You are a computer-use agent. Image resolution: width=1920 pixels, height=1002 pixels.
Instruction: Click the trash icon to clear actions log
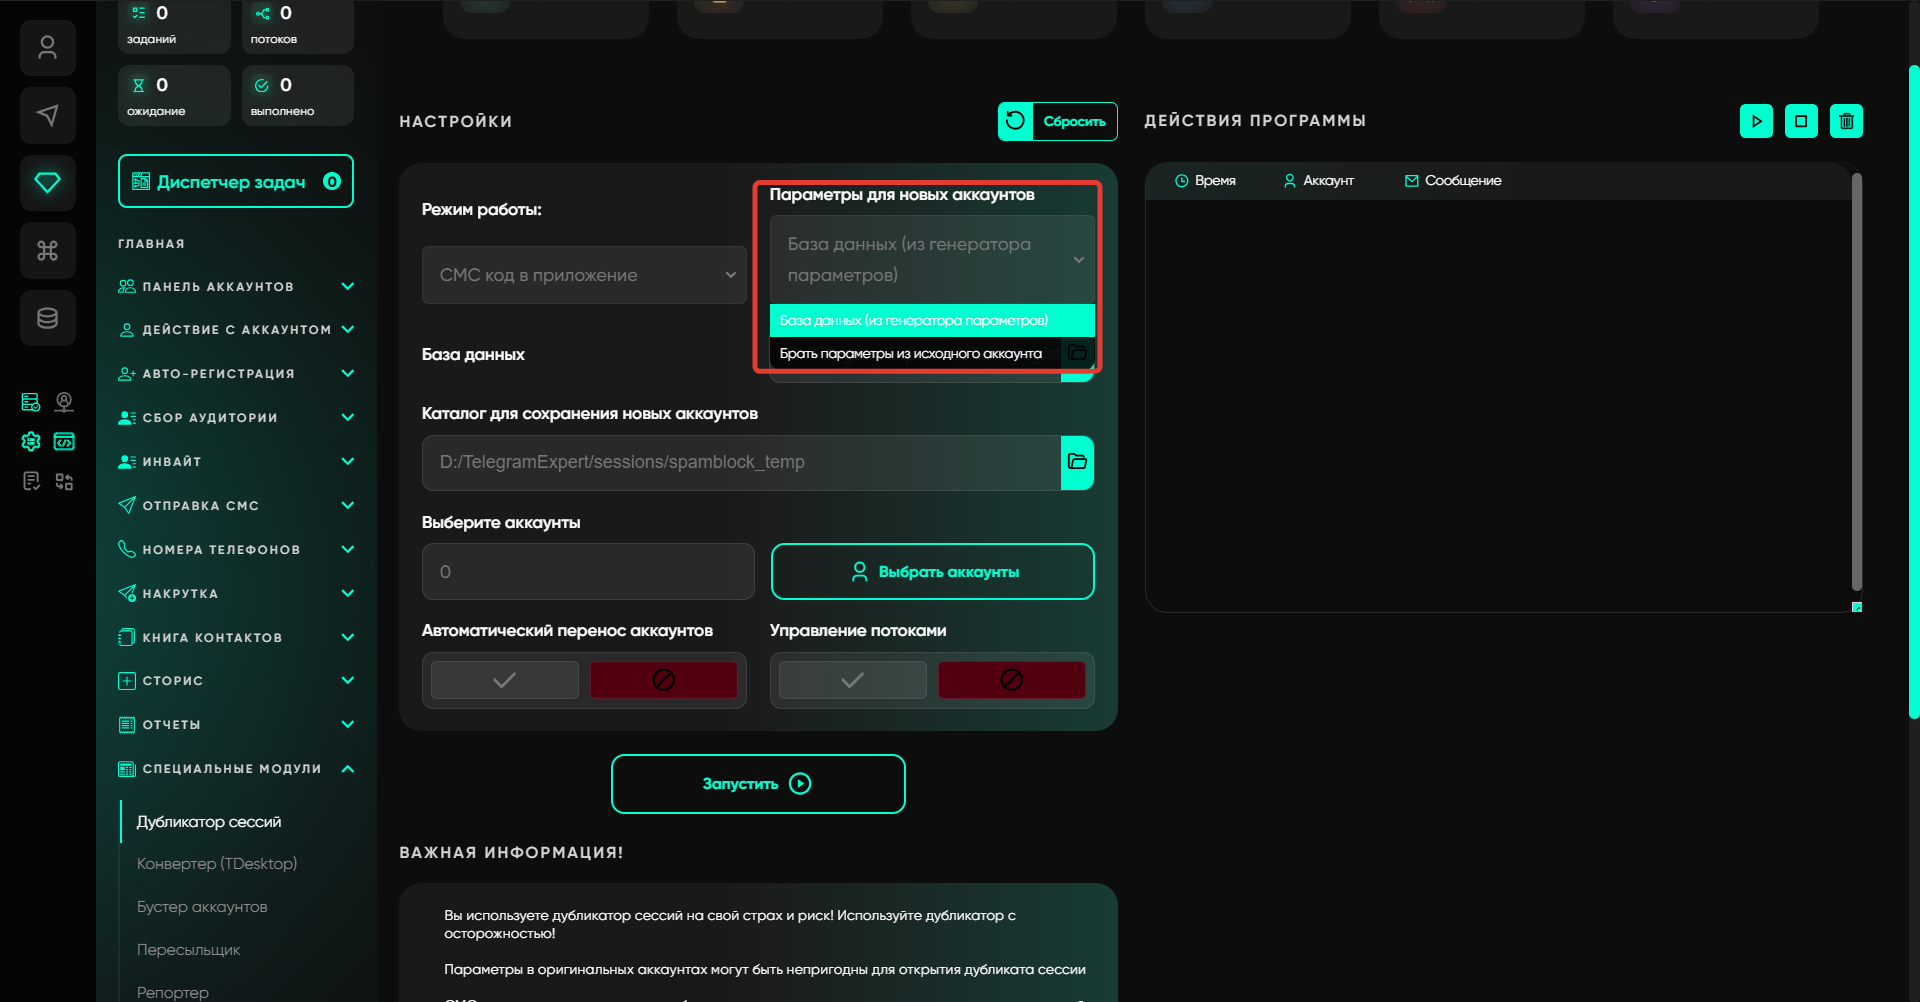pos(1846,121)
